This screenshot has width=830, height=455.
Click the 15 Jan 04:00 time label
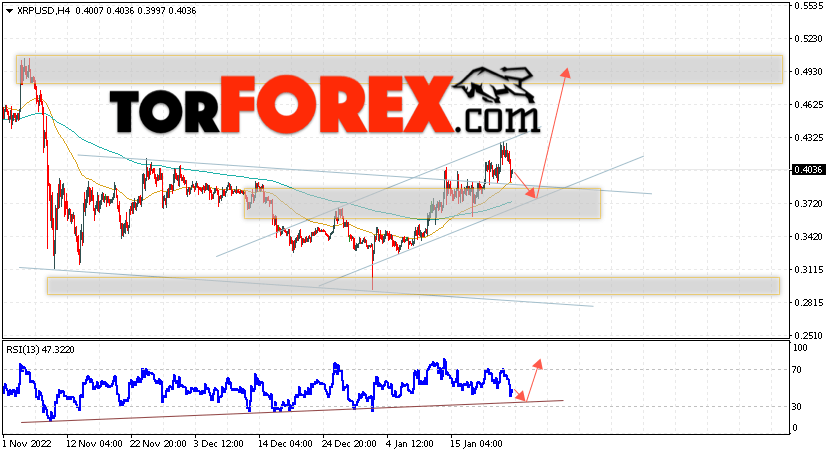pyautogui.click(x=476, y=443)
